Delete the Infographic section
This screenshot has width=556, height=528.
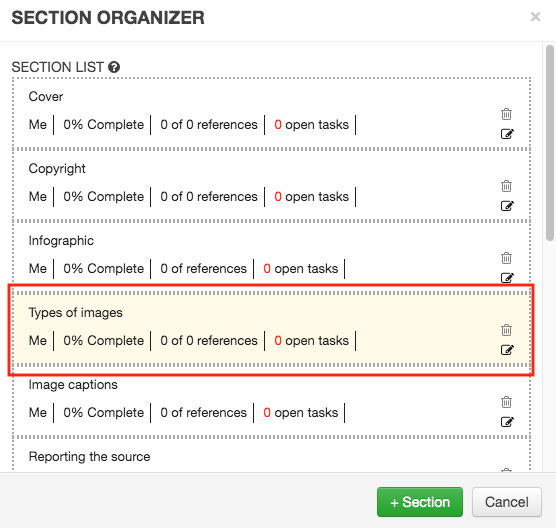506,258
